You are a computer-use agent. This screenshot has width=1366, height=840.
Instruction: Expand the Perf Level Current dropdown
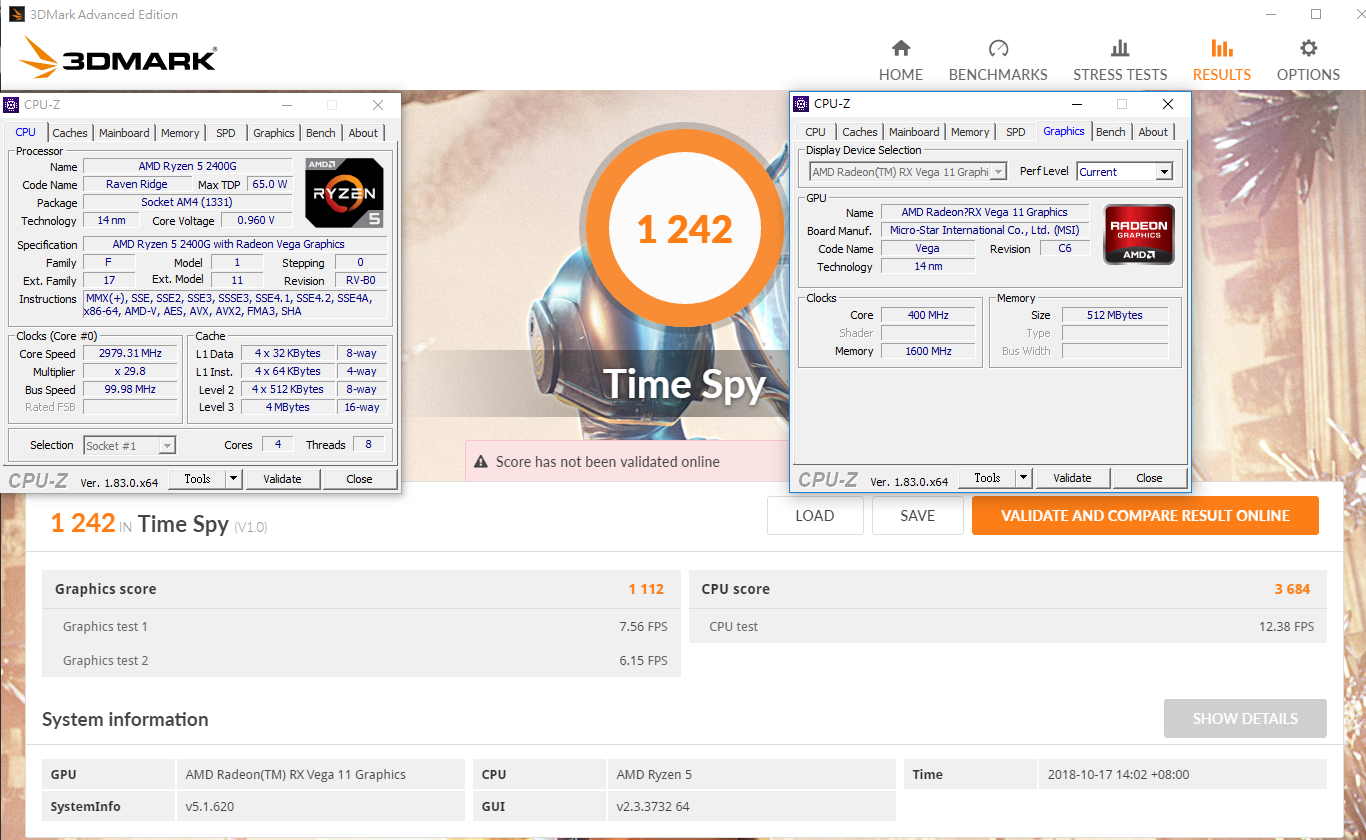point(1163,172)
